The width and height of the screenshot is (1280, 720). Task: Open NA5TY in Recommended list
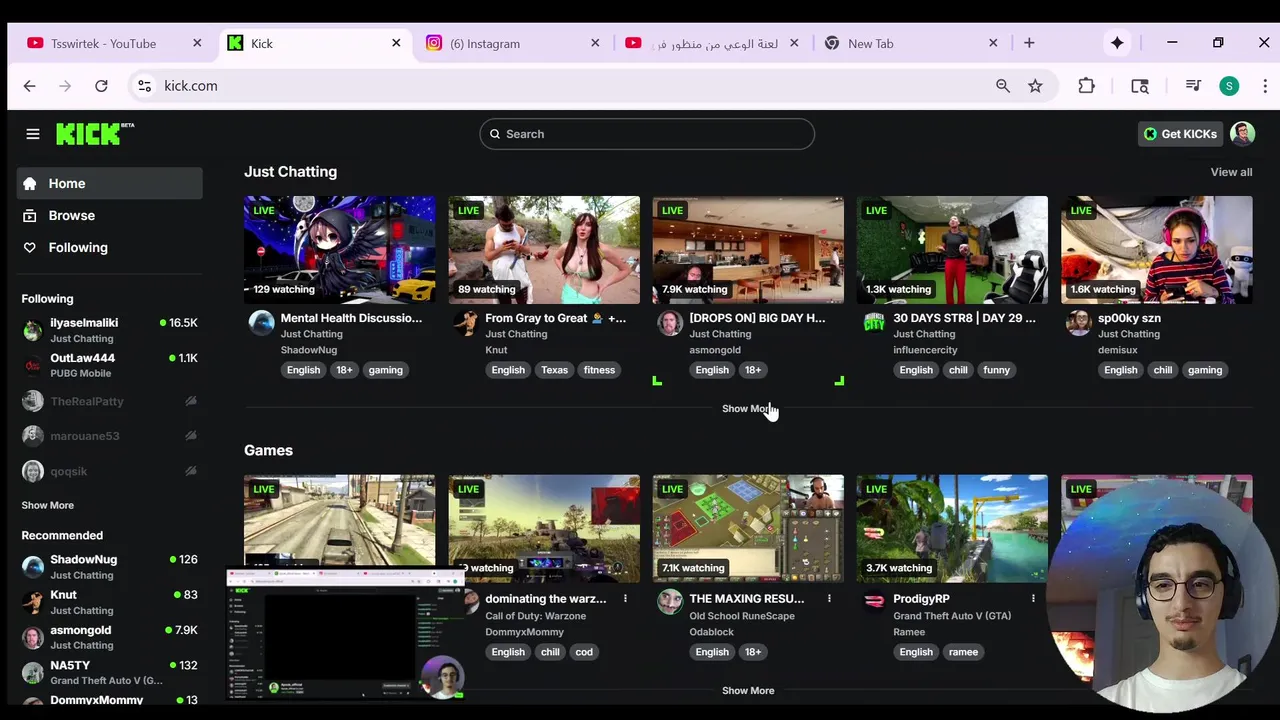tap(110, 672)
